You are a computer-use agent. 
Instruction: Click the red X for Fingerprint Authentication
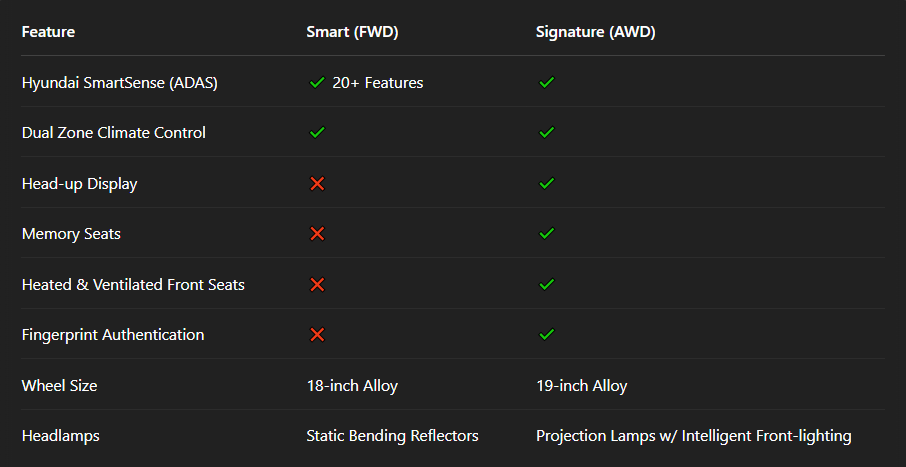click(317, 335)
